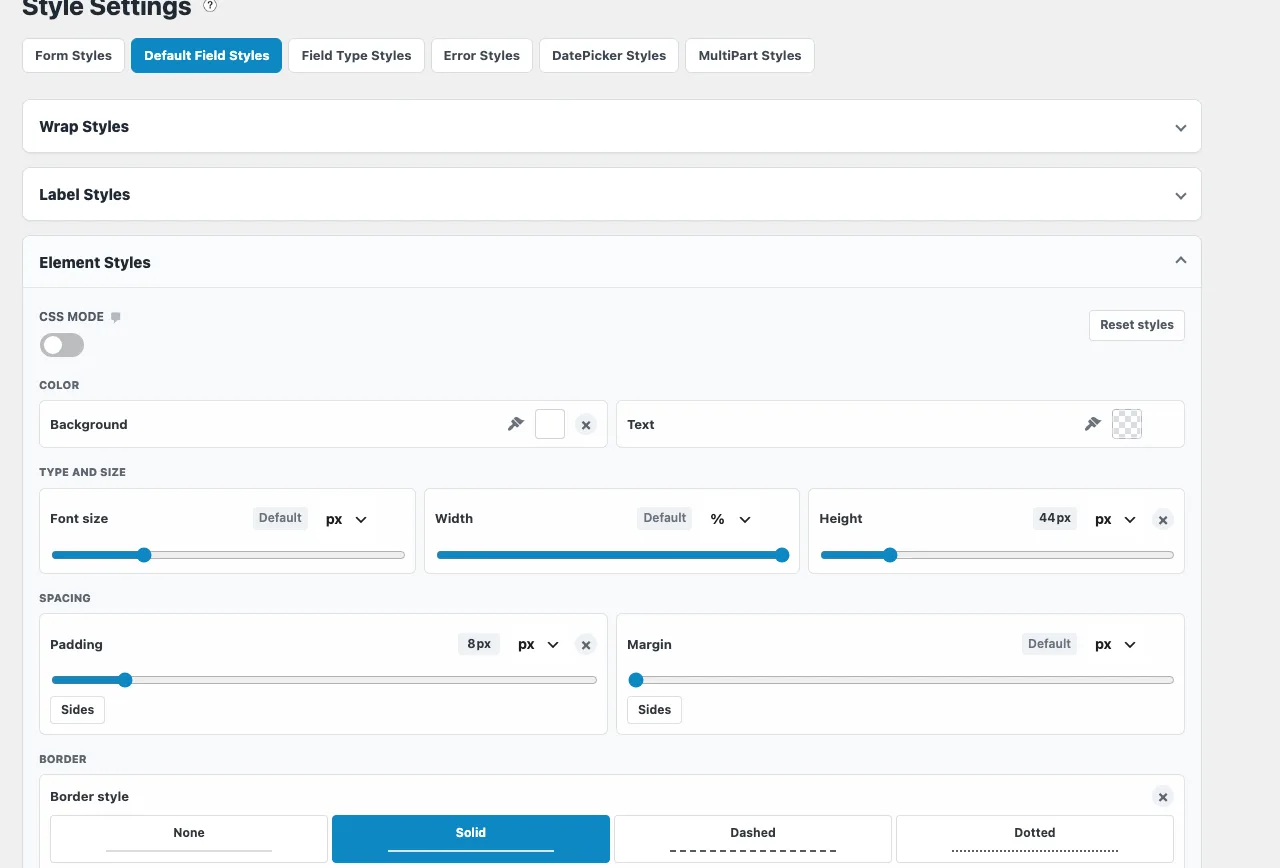
Task: Open the Background color swatch
Action: coord(550,424)
